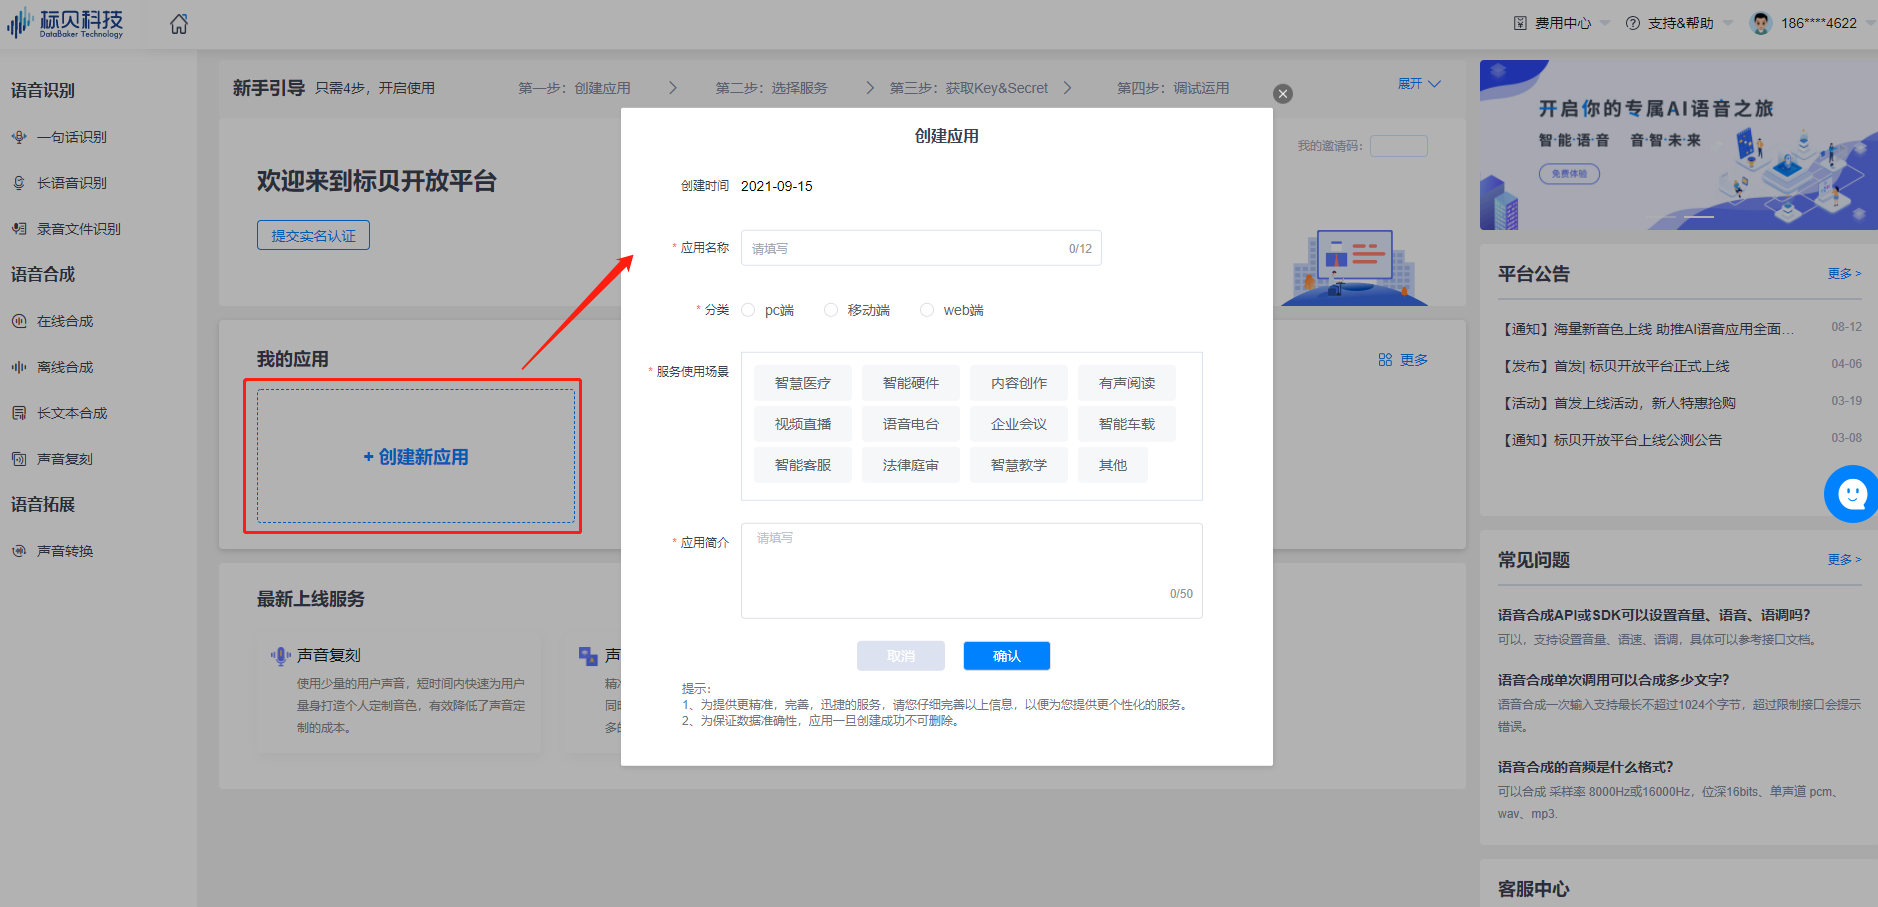This screenshot has height=907, width=1878.
Task: Open the 声音复刻 voice cloning feature
Action: coord(65,458)
